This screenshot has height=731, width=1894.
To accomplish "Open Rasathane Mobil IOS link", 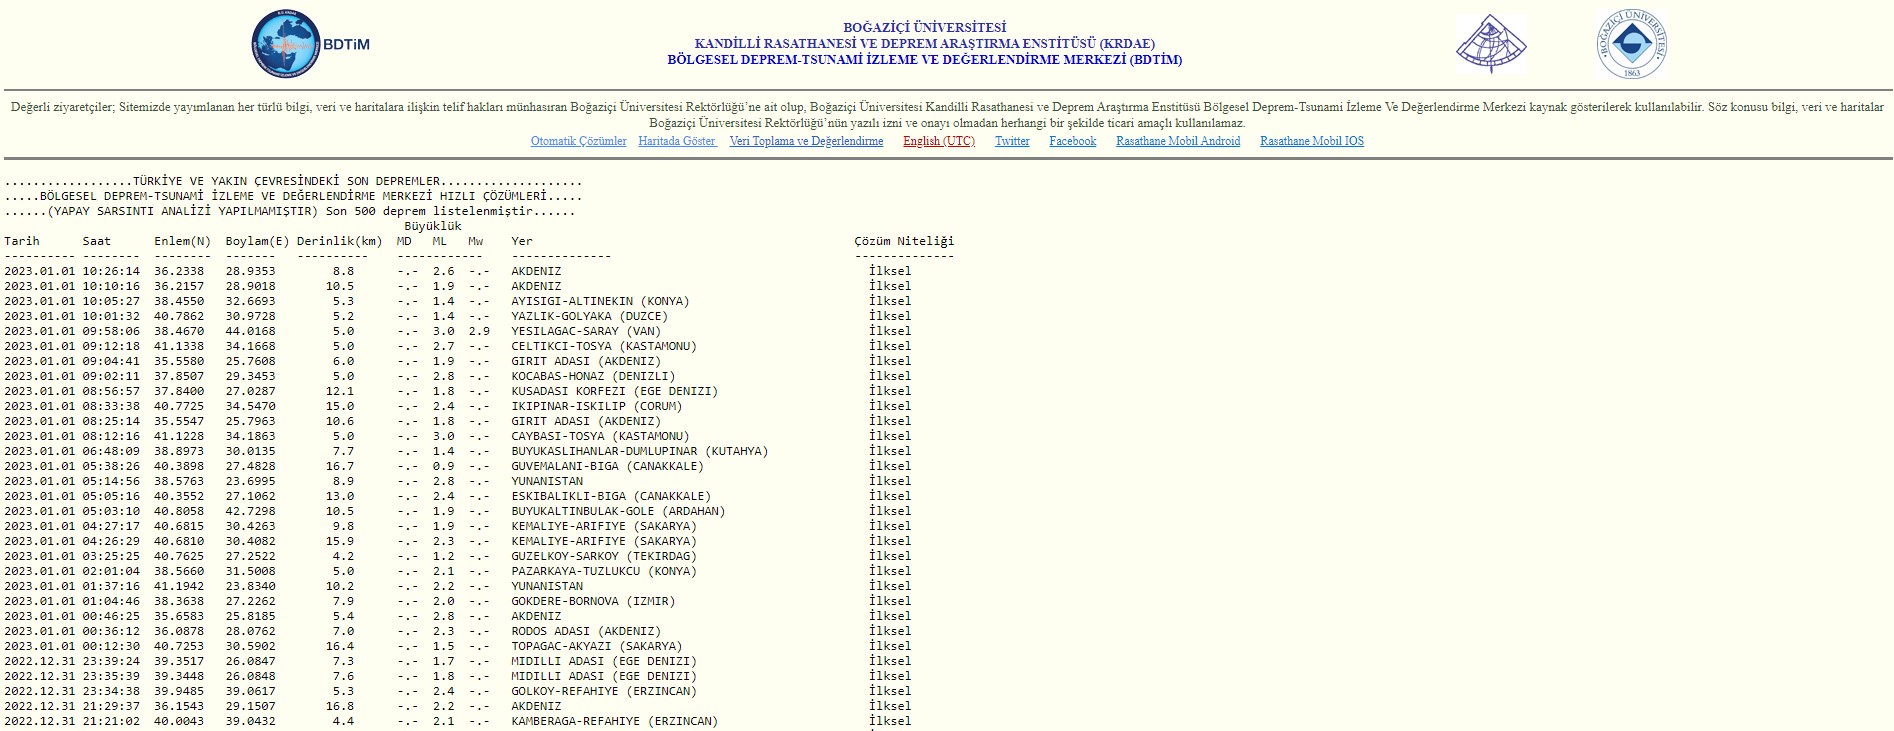I will point(1312,141).
